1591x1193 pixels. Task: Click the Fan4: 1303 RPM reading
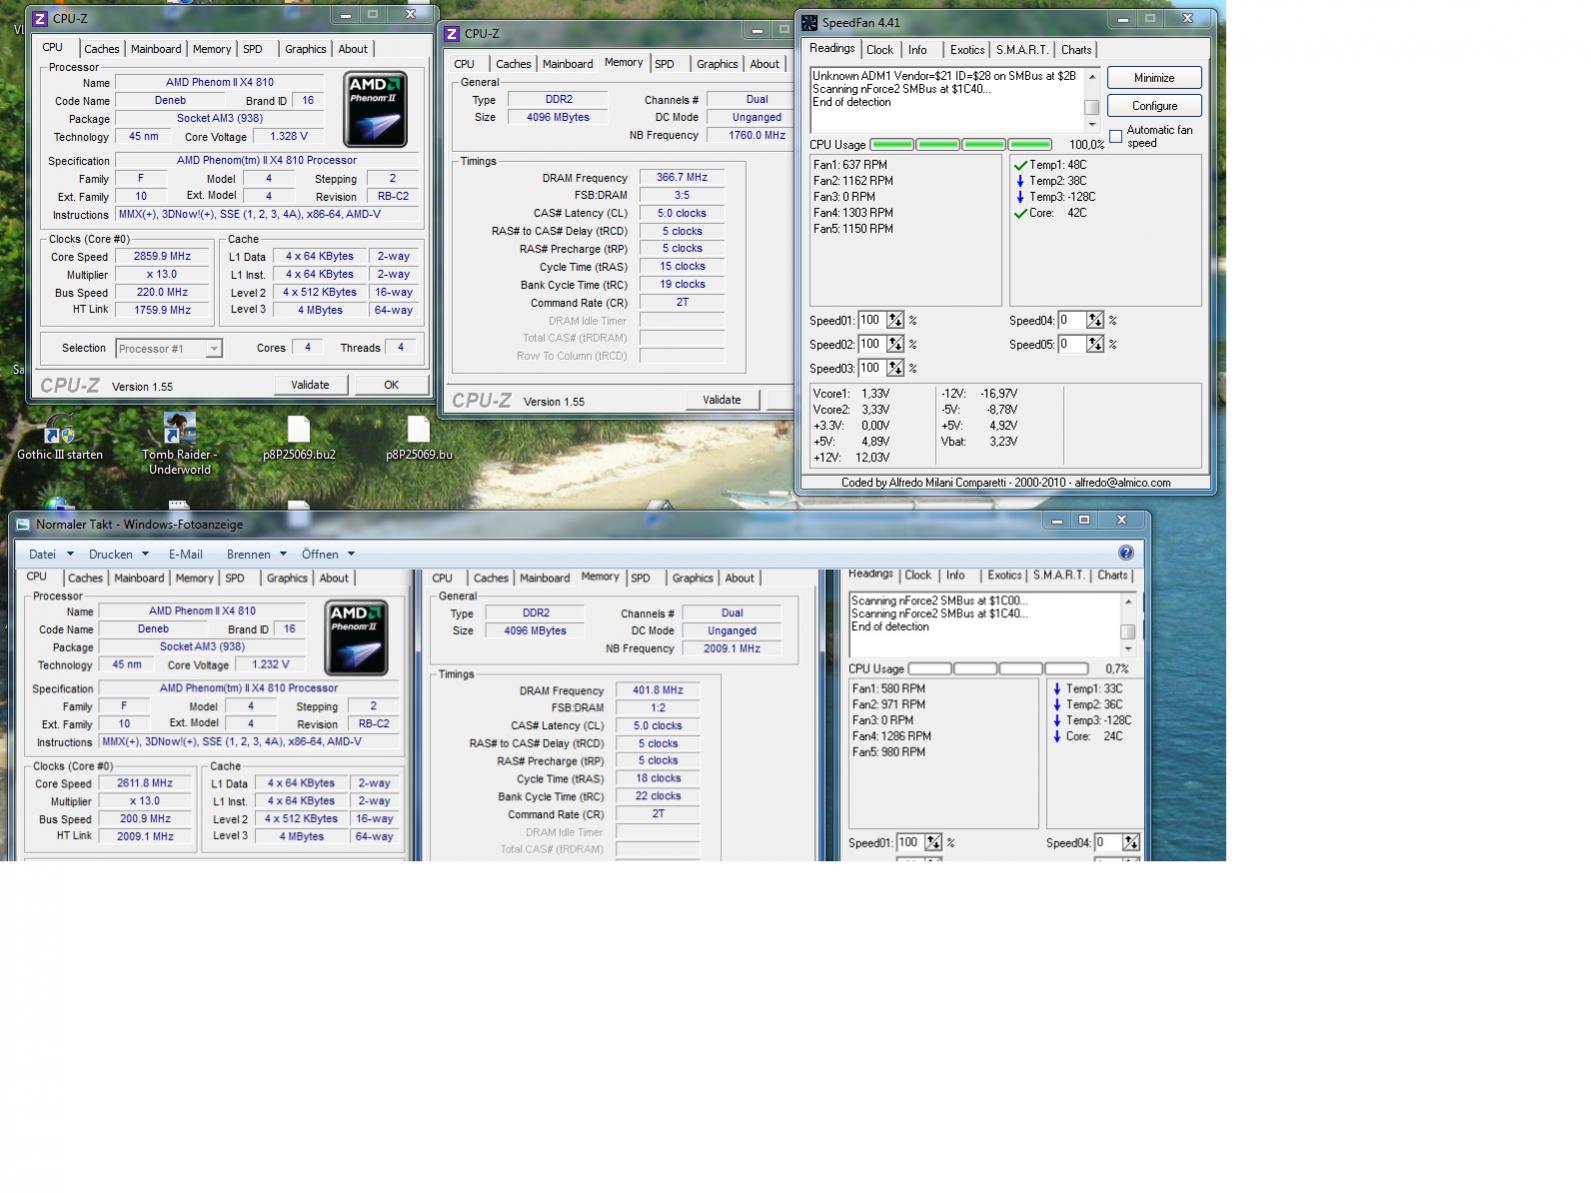point(853,213)
